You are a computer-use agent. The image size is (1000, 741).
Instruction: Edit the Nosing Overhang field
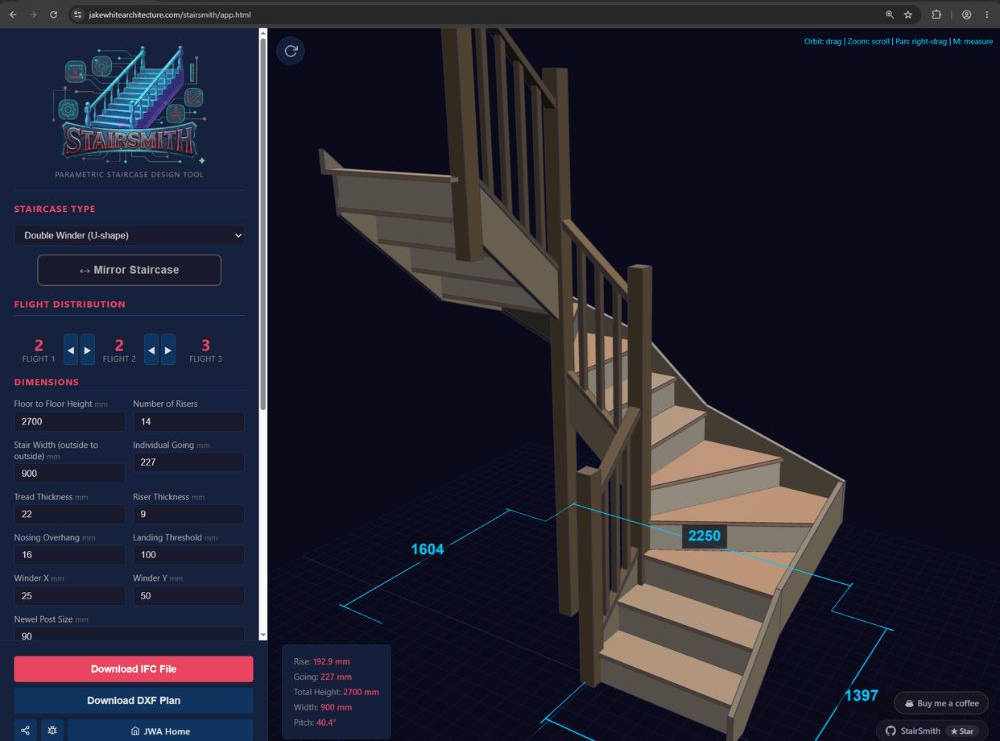(x=70, y=555)
